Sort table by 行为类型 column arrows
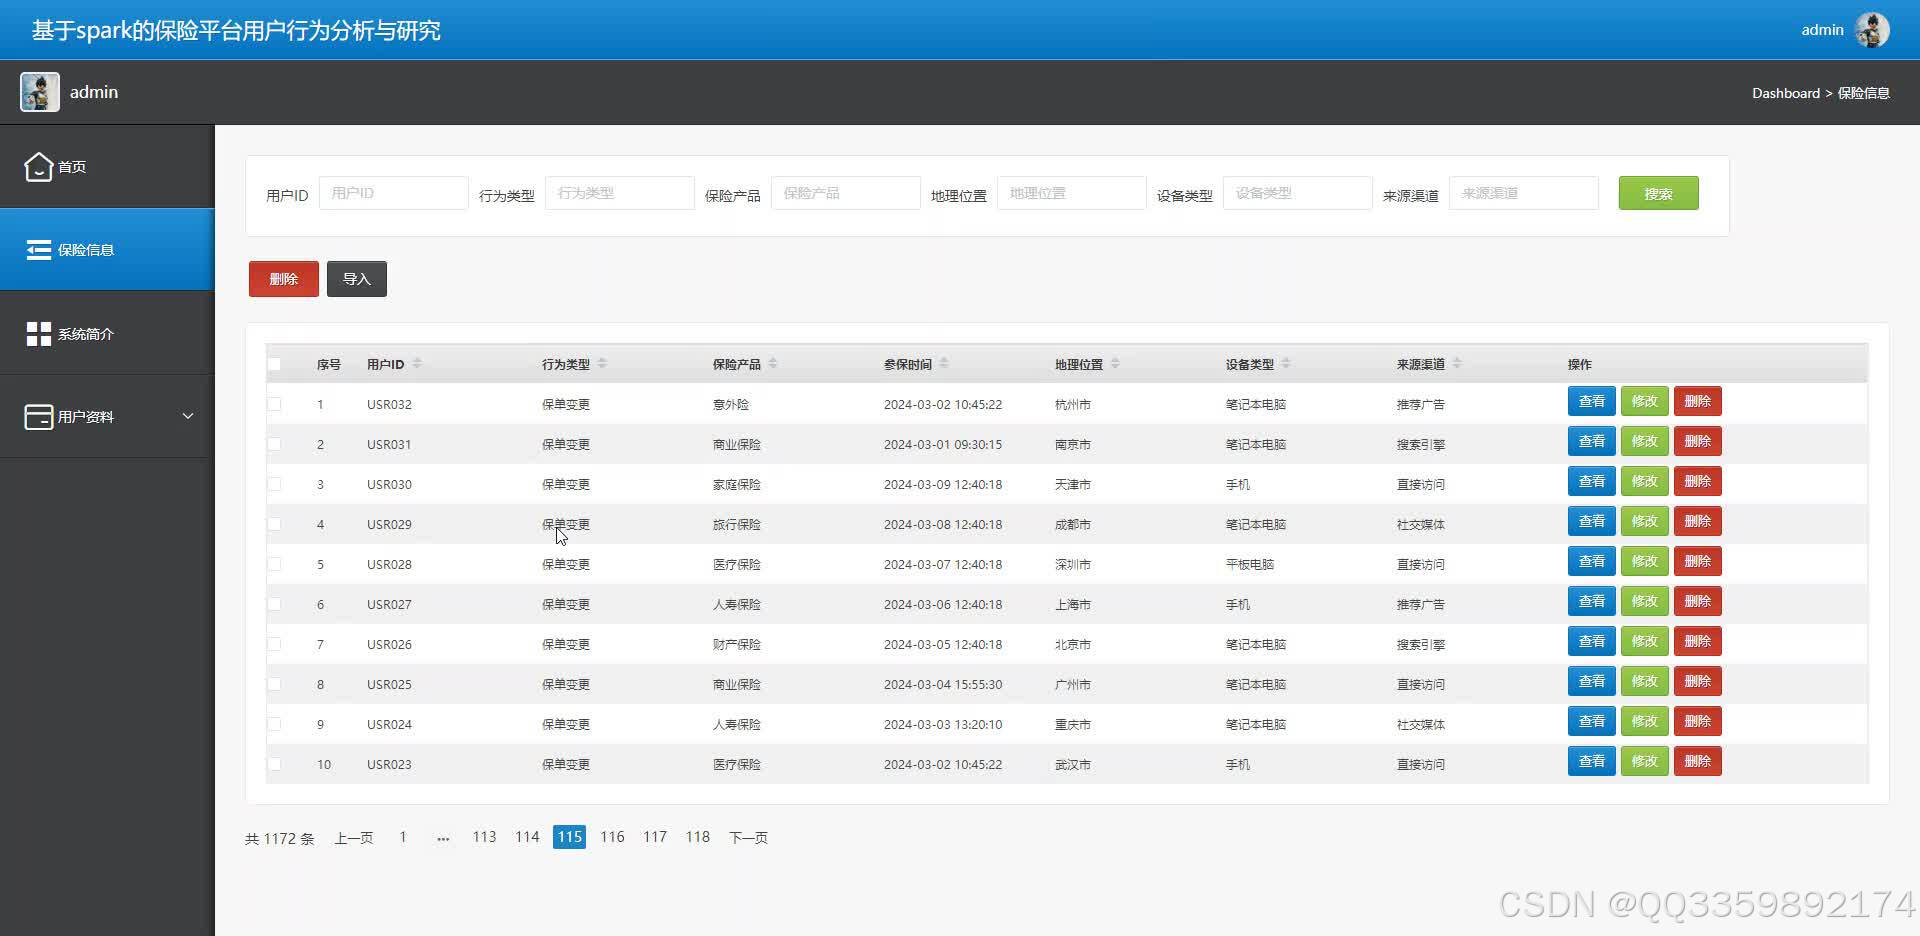 click(602, 363)
